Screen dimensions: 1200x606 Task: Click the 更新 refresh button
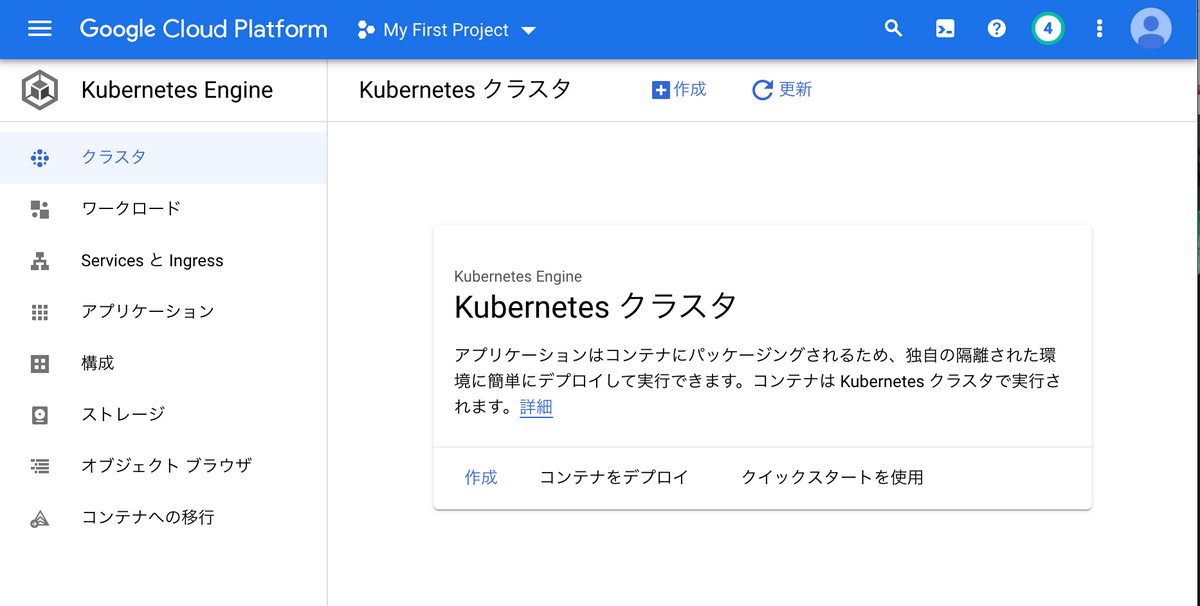click(782, 90)
